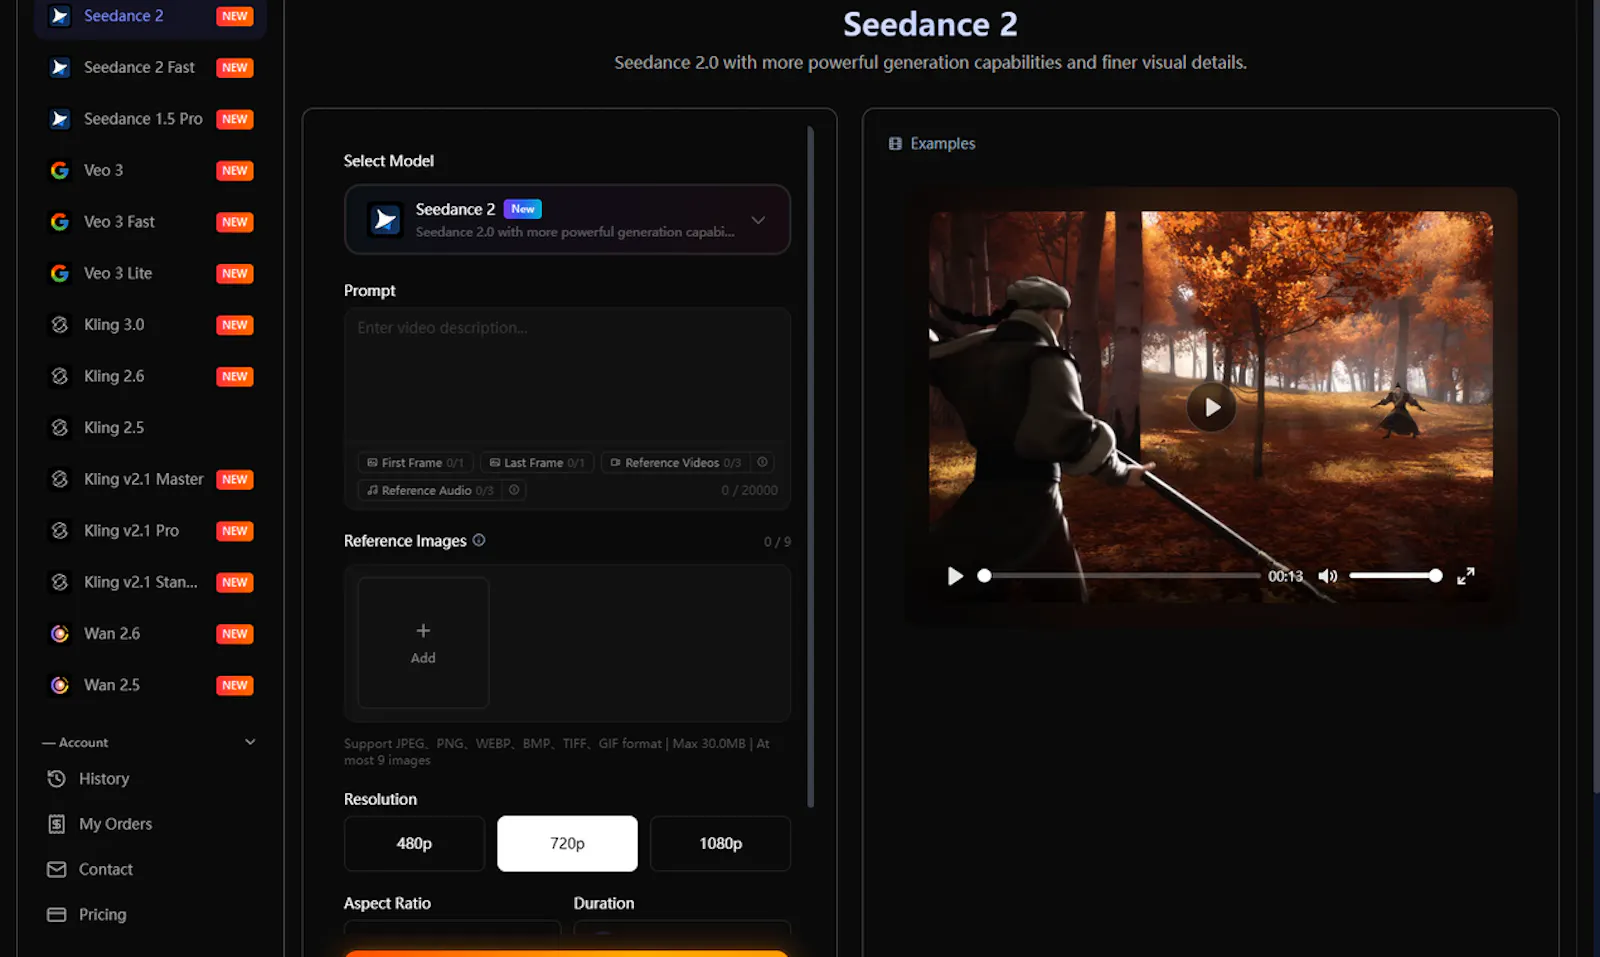
Task: Click the Kling 2.6 swirl icon
Action: pyautogui.click(x=60, y=376)
